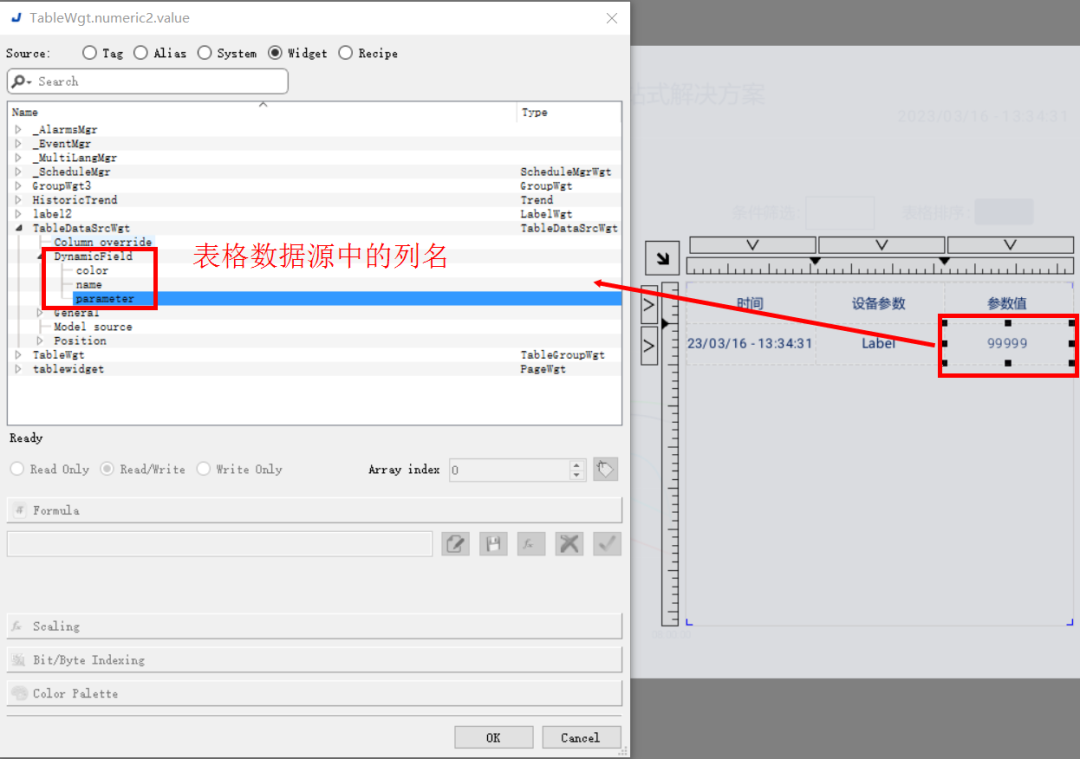The width and height of the screenshot is (1080, 759).
Task: Expand the Position tree node
Action: coord(40,341)
